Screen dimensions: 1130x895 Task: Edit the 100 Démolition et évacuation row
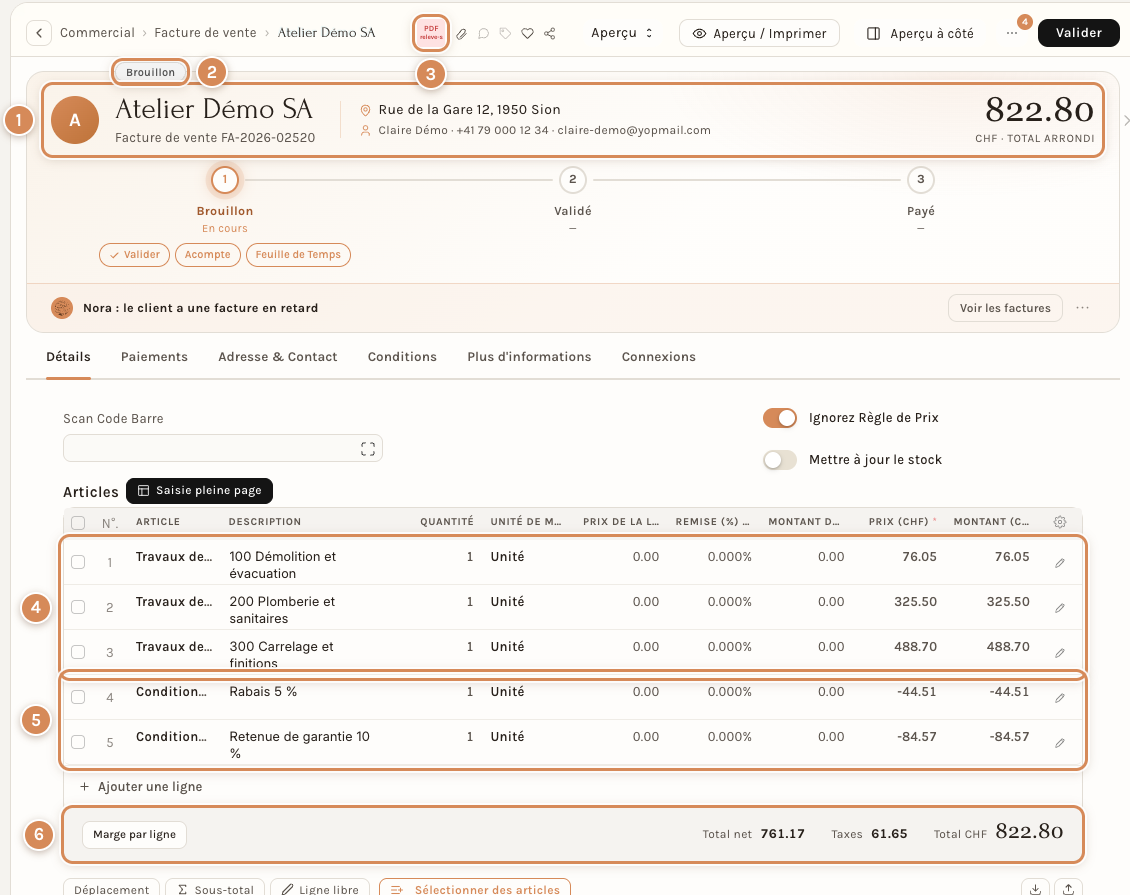[1059, 564]
